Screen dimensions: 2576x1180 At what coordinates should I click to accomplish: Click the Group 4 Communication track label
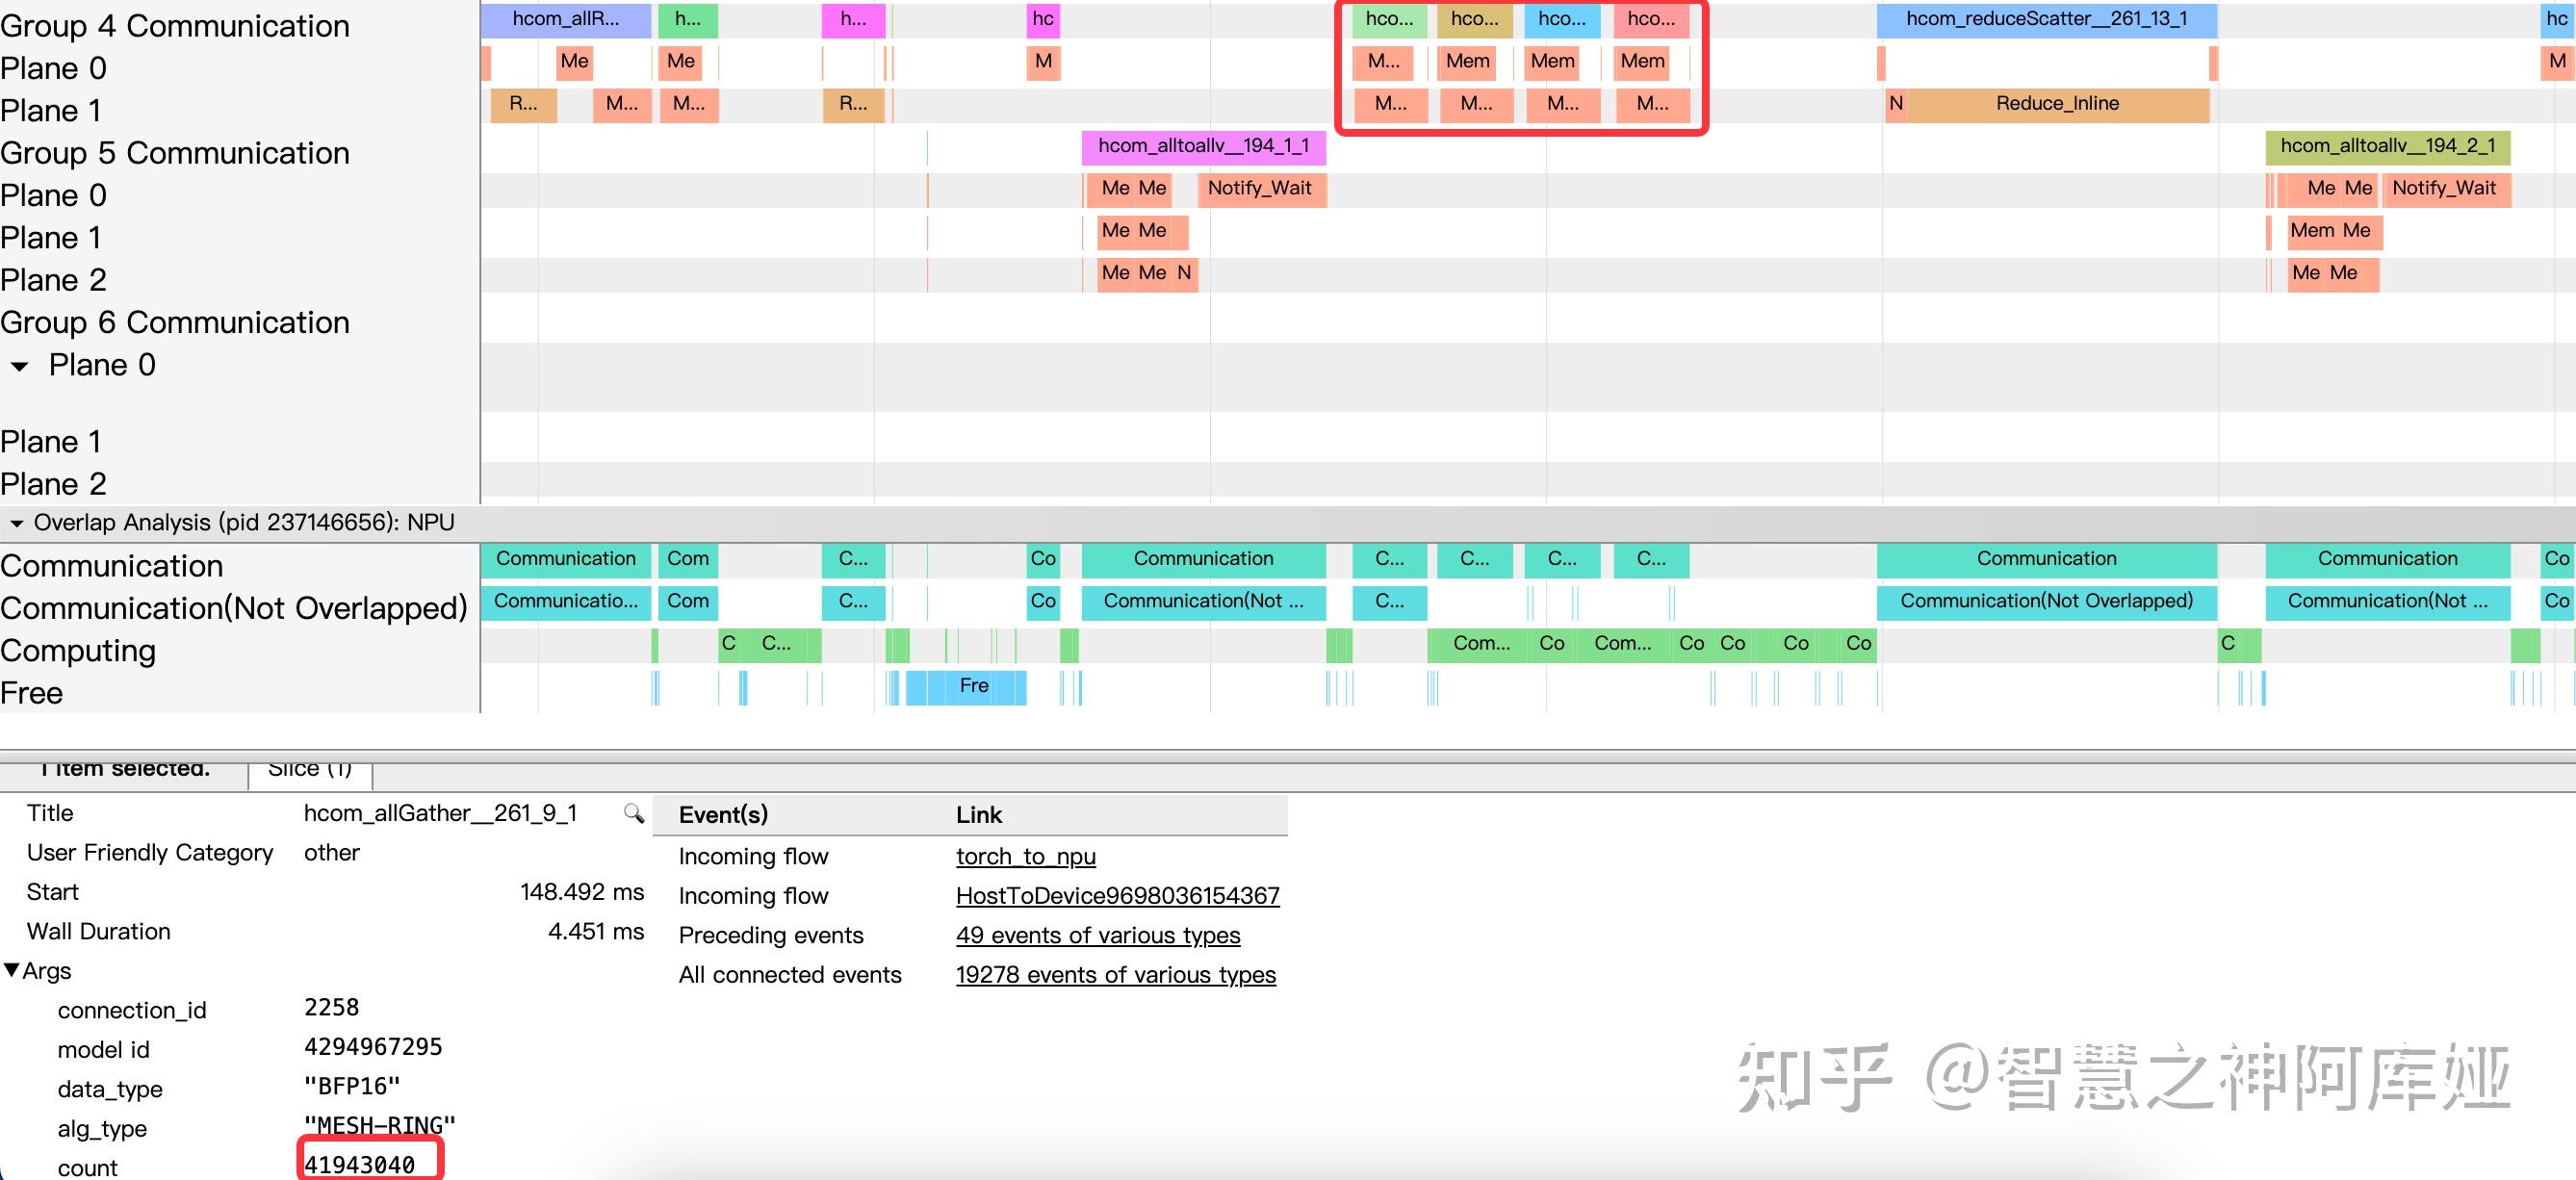pos(175,26)
